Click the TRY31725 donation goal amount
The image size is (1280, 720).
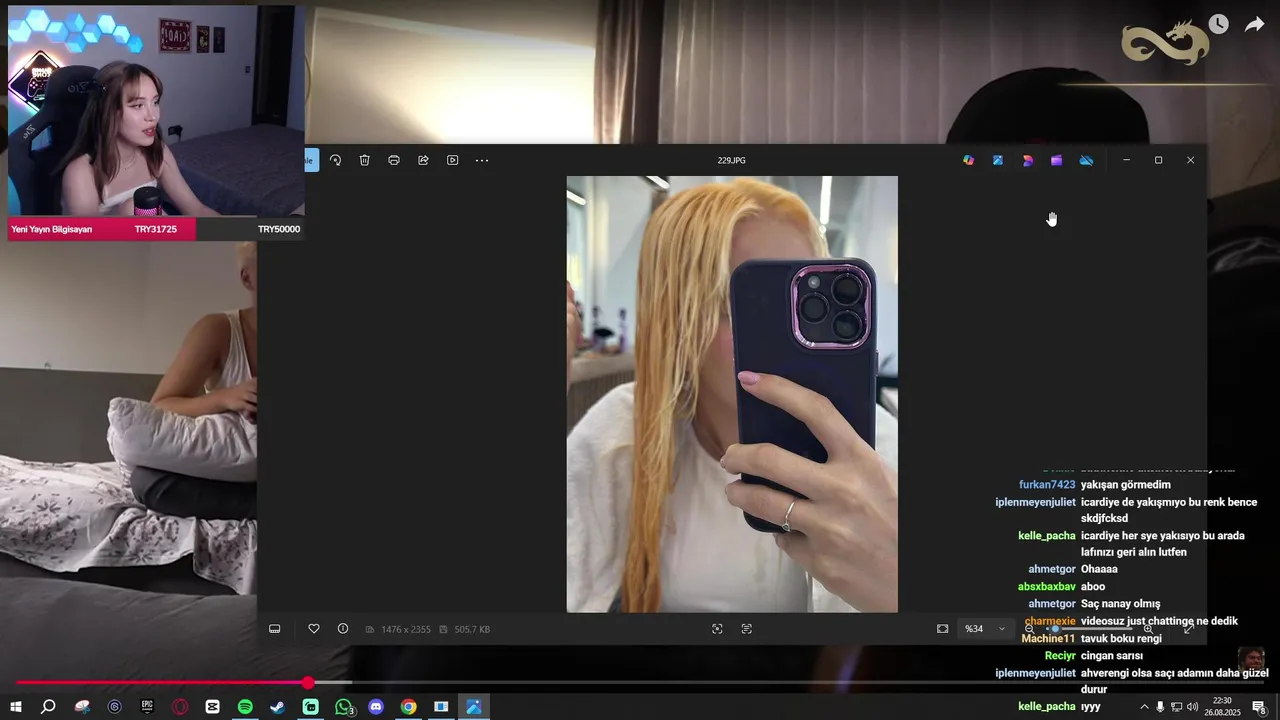tap(155, 229)
